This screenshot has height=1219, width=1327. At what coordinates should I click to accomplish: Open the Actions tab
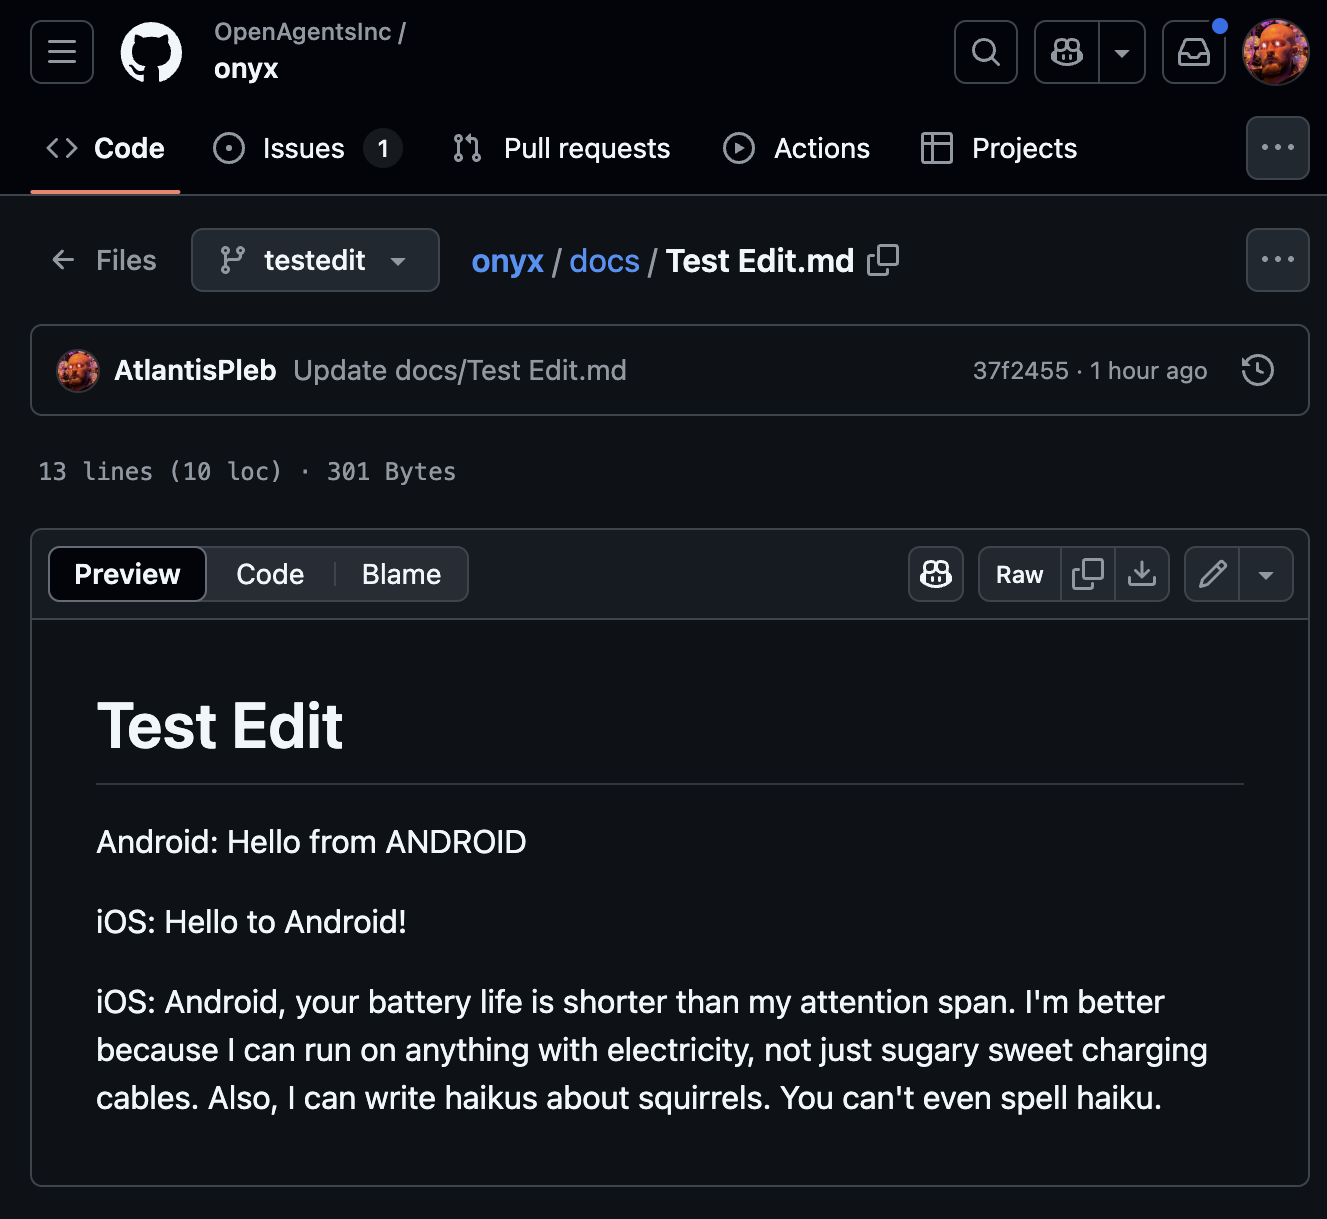point(796,148)
